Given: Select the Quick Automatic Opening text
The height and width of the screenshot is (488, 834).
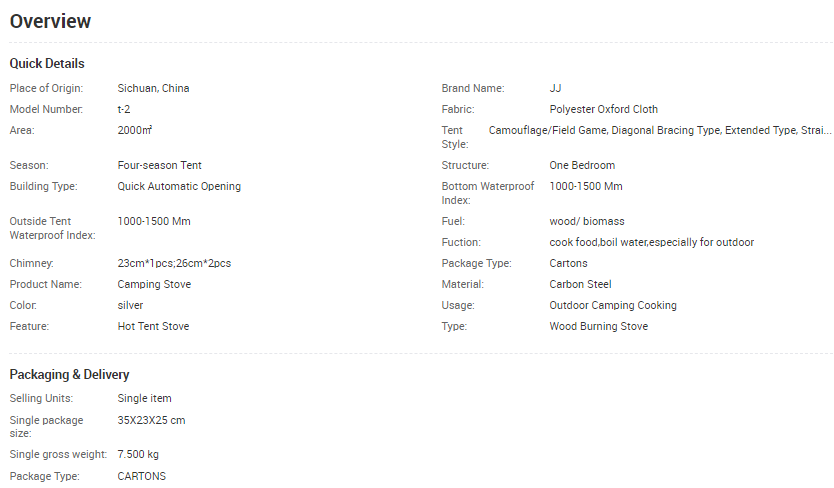Looking at the screenshot, I should [179, 186].
